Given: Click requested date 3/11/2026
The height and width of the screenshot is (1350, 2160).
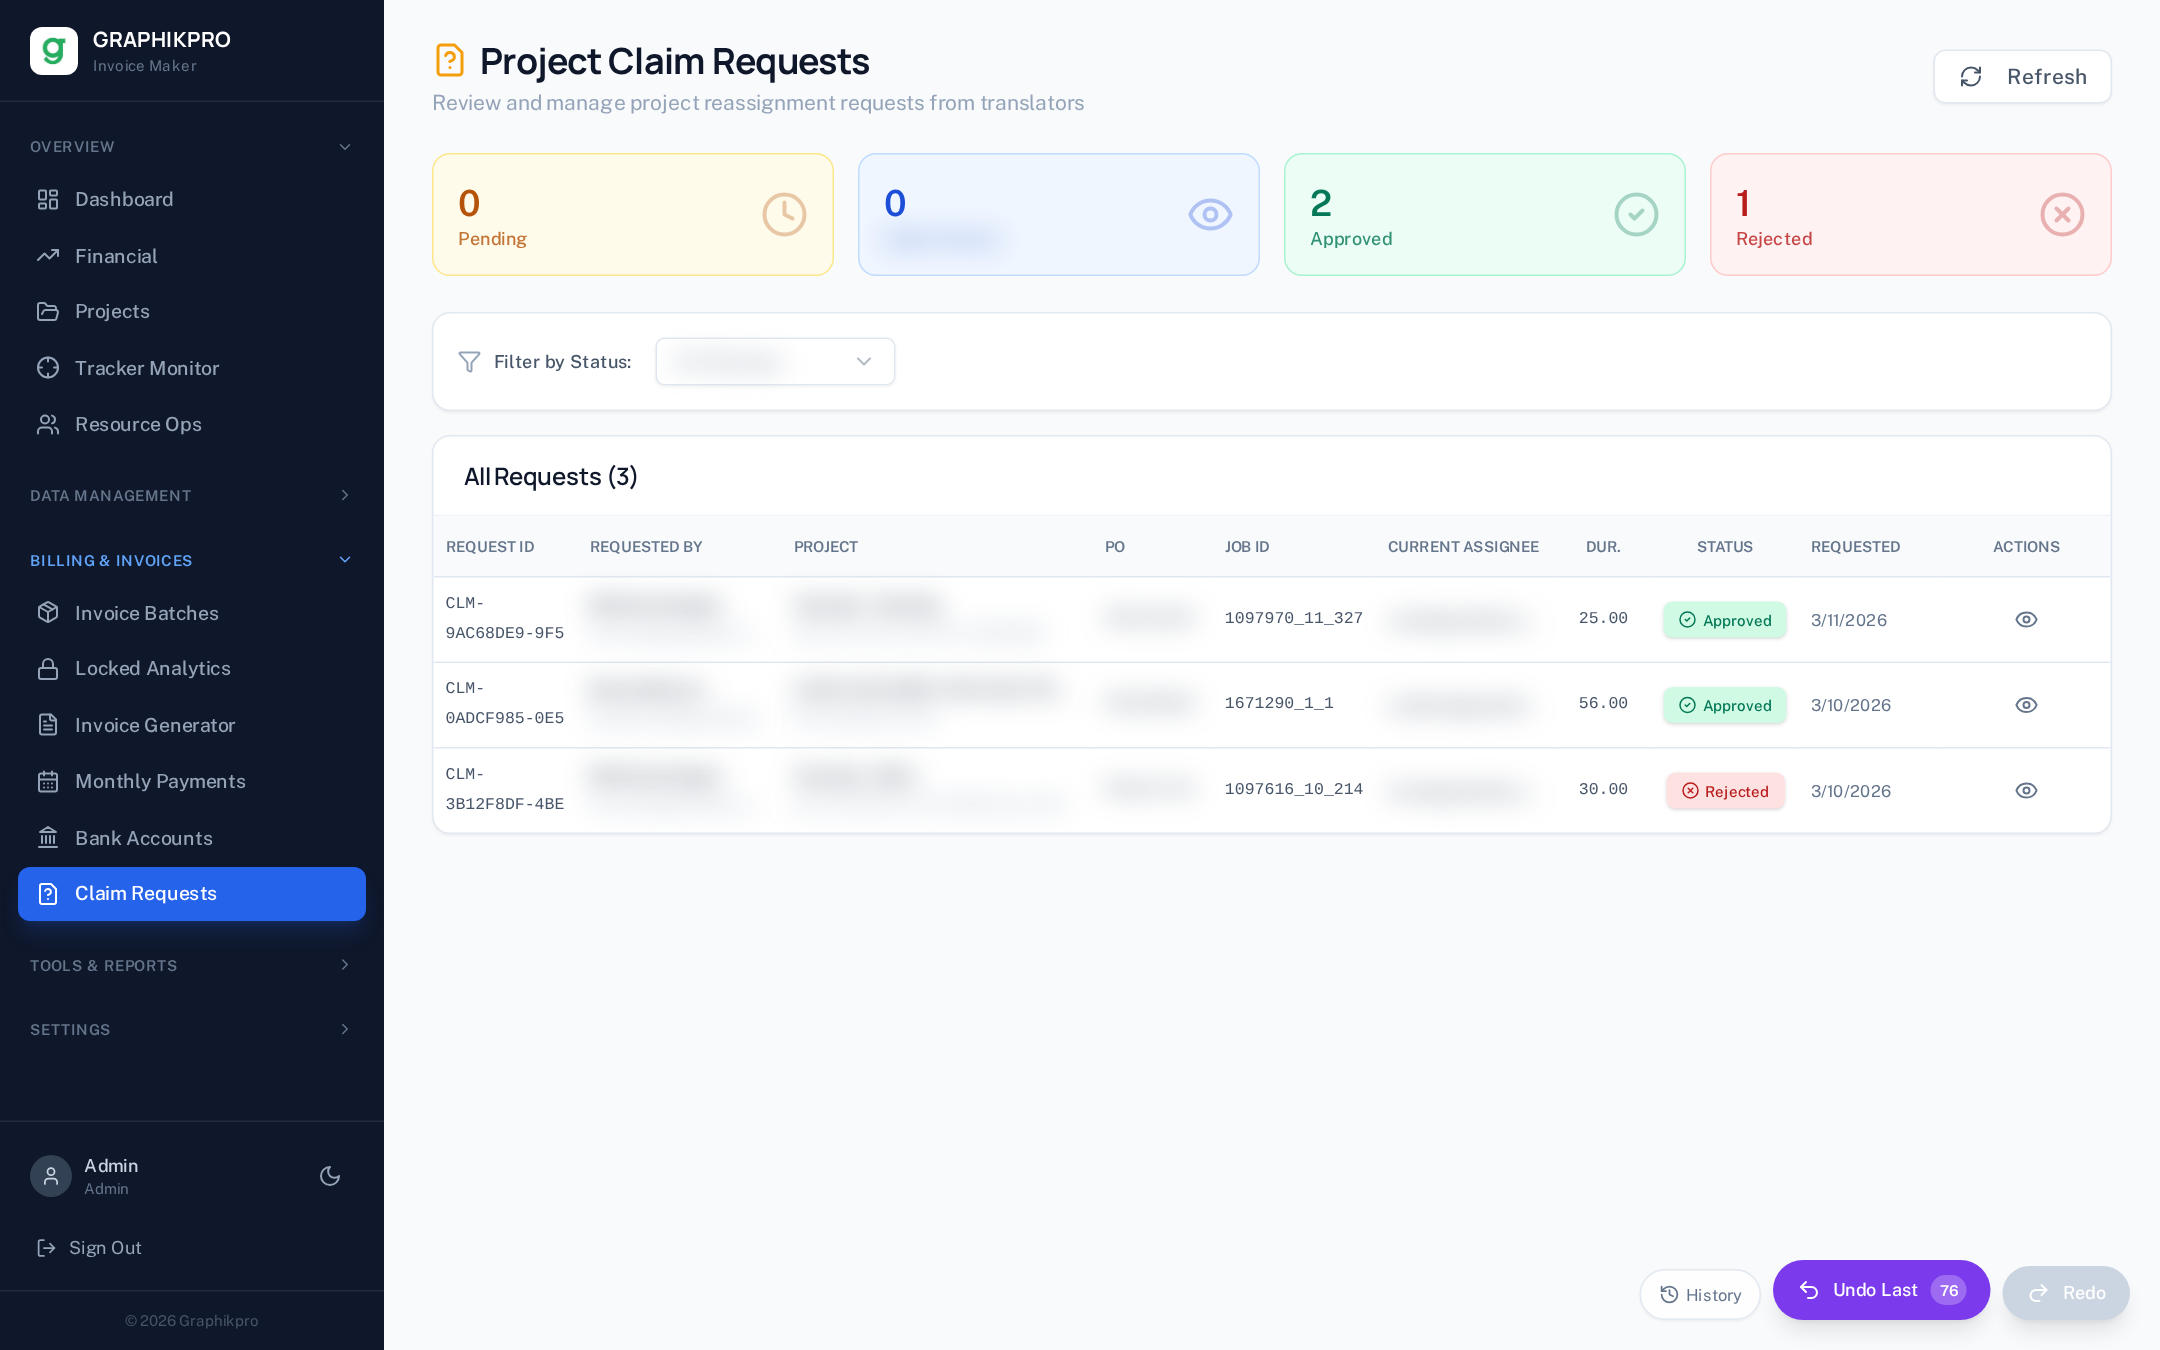Looking at the screenshot, I should click(x=1849, y=620).
